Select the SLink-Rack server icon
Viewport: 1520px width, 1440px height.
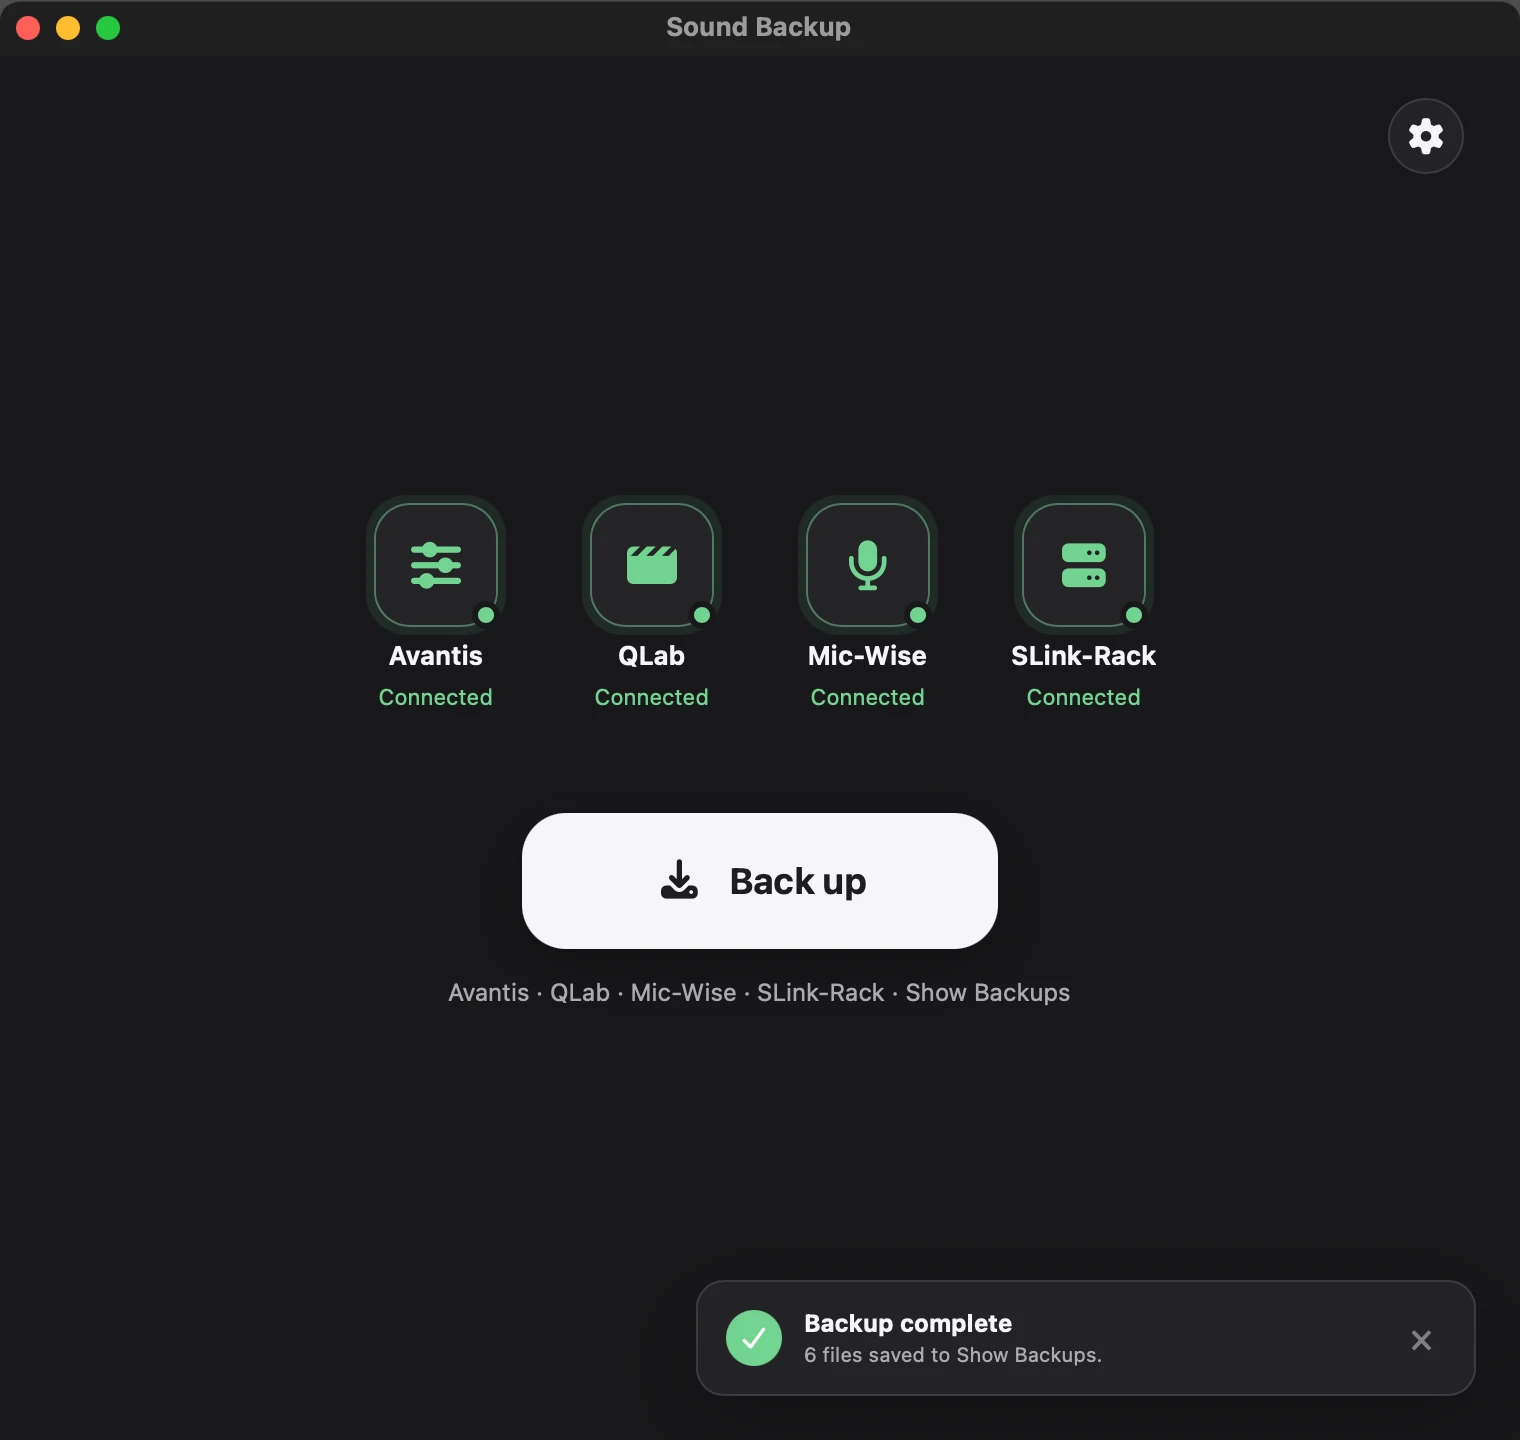tap(1084, 565)
